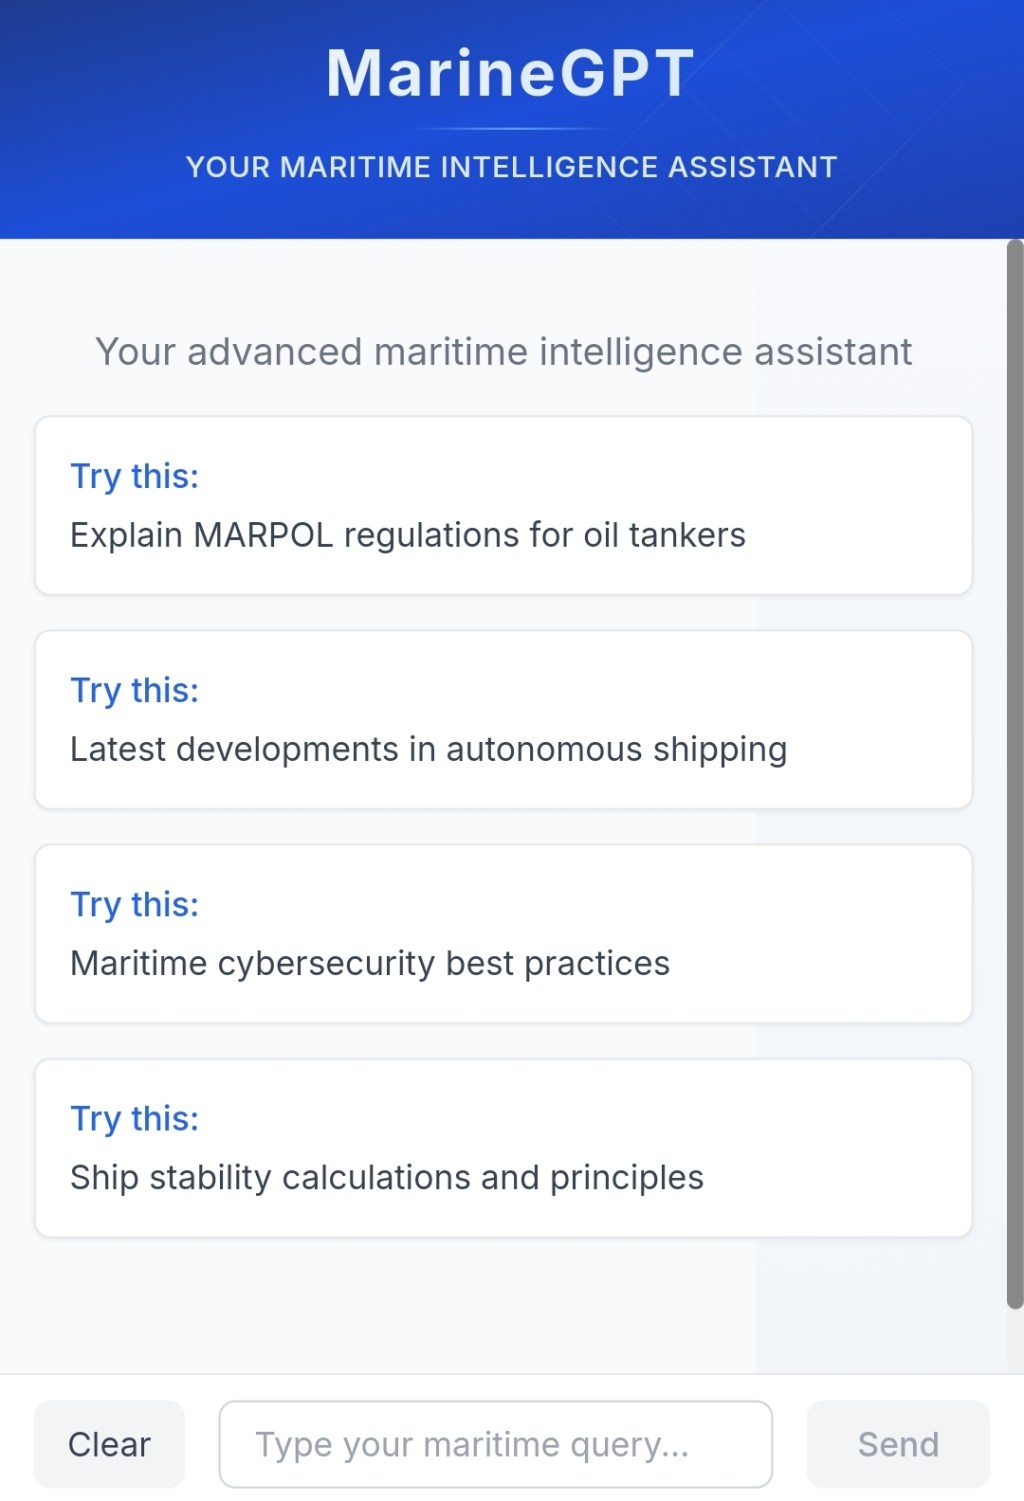Click 'Latest developments in autonomous shipping' text
Viewport: 1024px width, 1501px height.
click(x=428, y=749)
